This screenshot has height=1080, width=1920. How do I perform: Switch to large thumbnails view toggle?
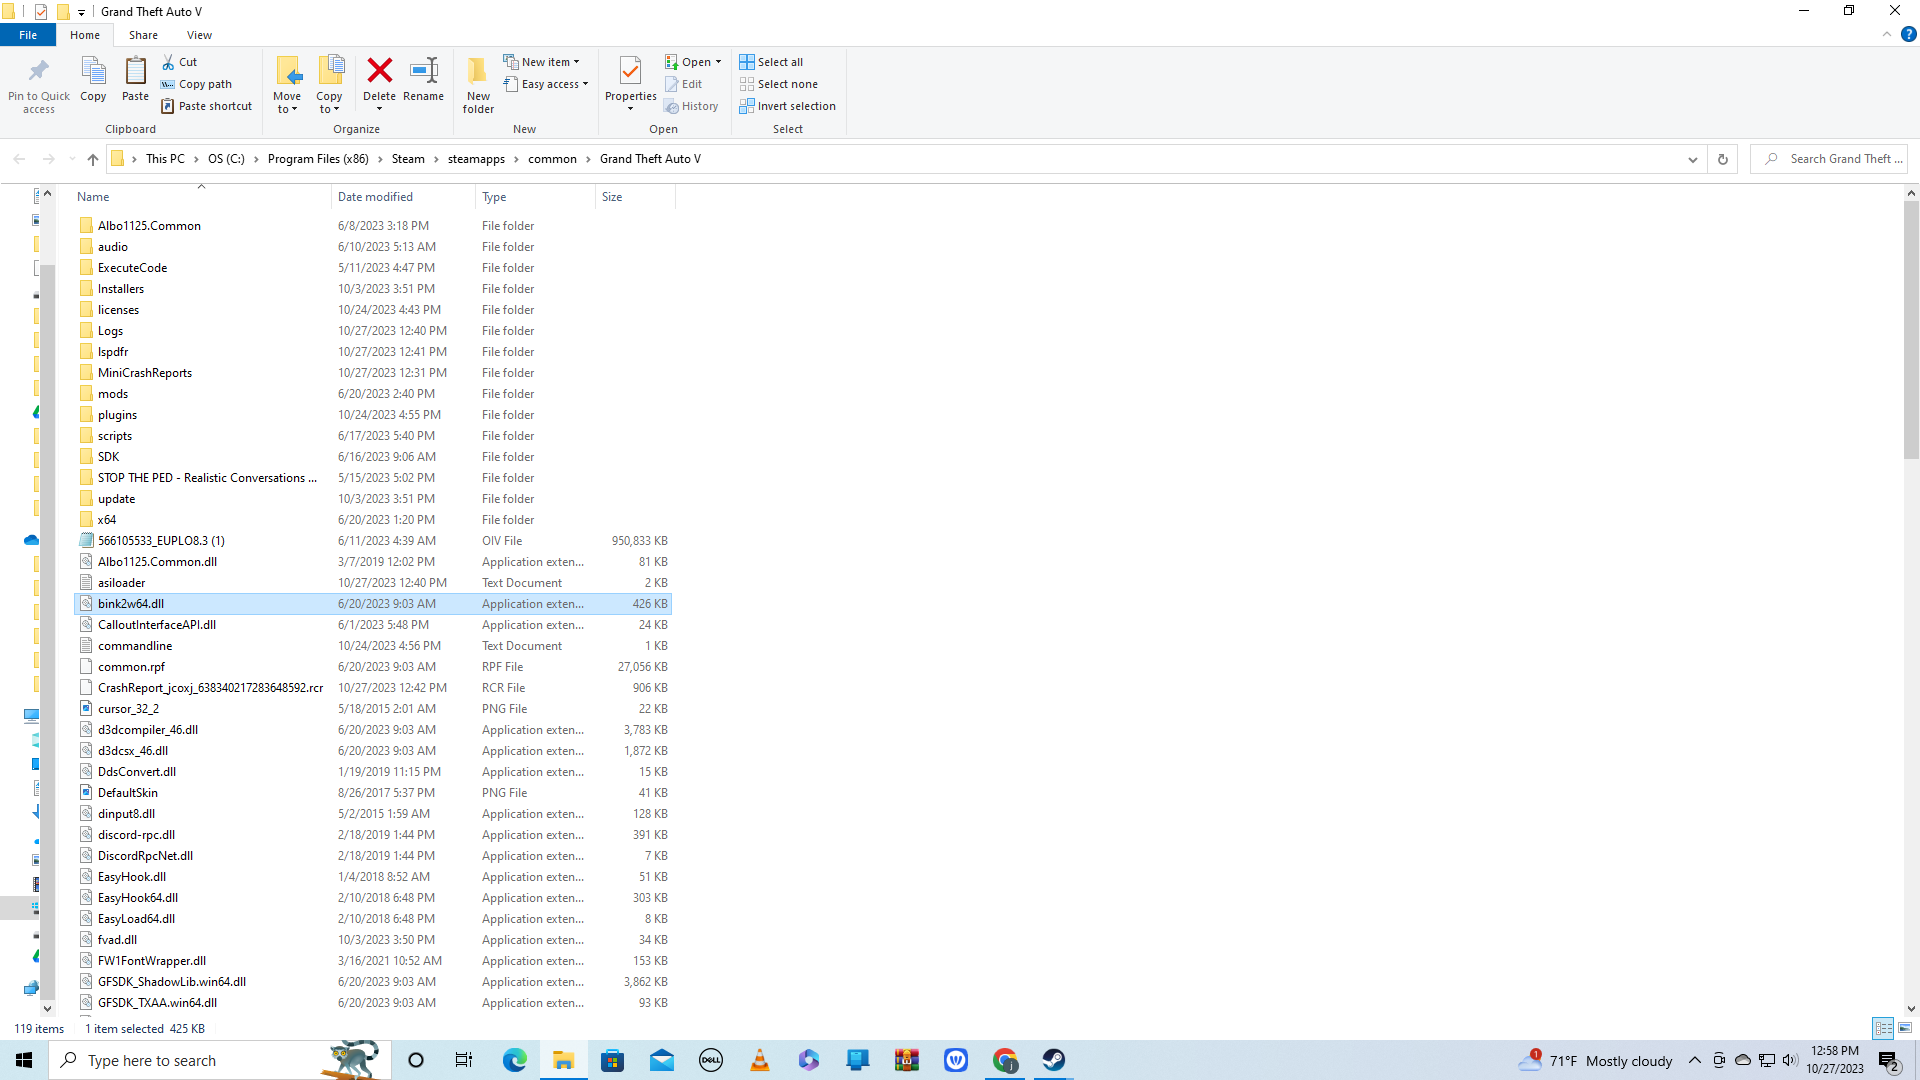[x=1905, y=1028]
